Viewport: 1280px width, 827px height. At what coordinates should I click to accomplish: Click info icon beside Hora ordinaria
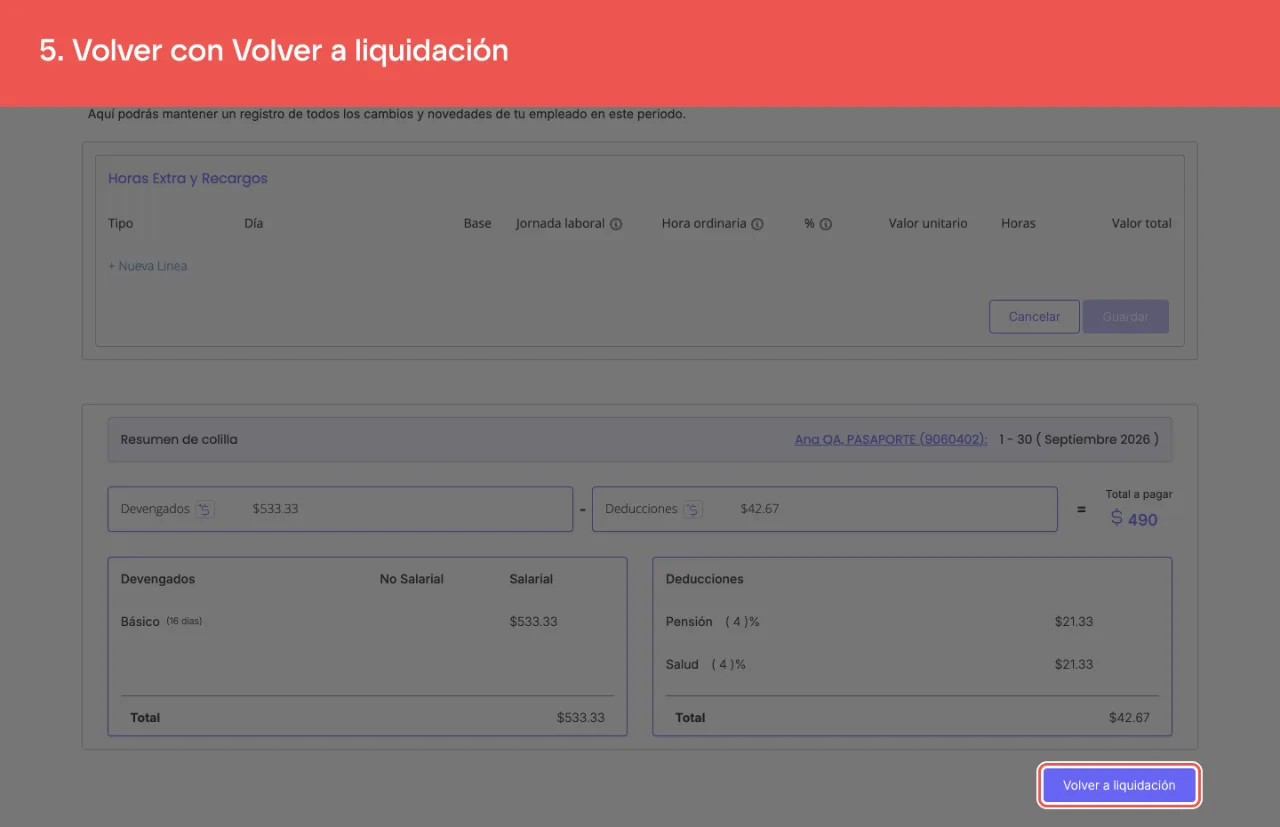(757, 224)
